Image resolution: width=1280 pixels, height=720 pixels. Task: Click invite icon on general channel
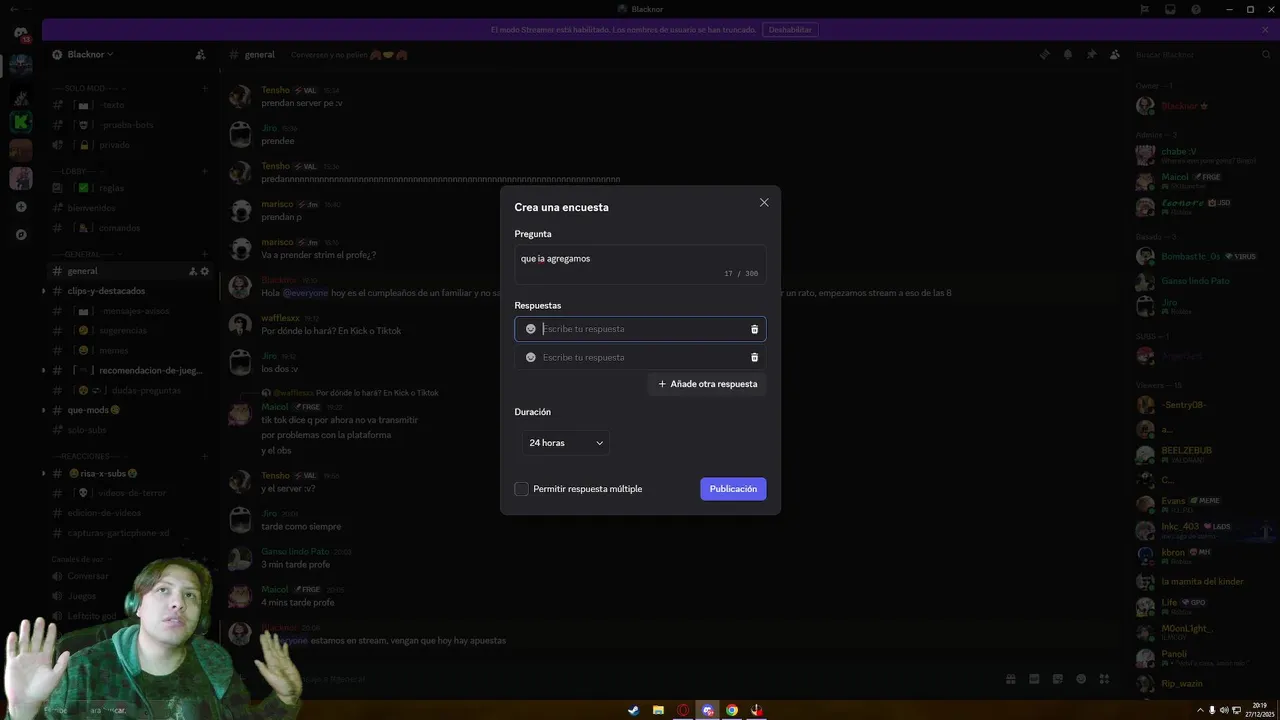point(193,271)
